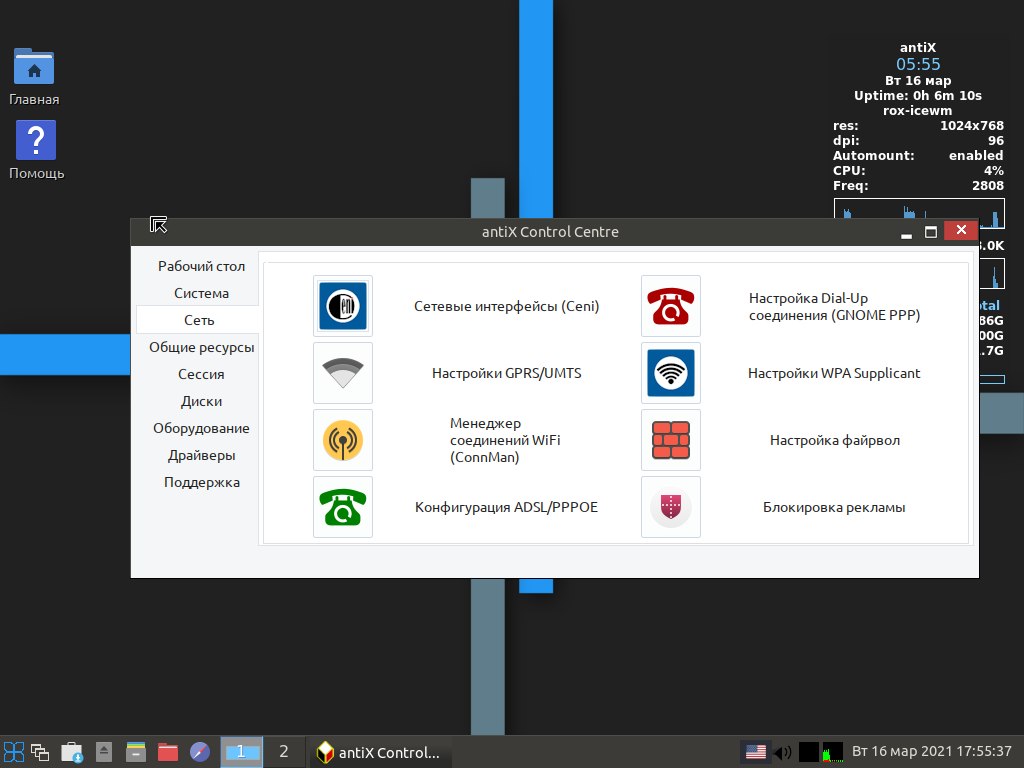Screen dimensions: 1024x768
Task: Open the blue WPA Supplicant wifi icon
Action: pyautogui.click(x=671, y=373)
